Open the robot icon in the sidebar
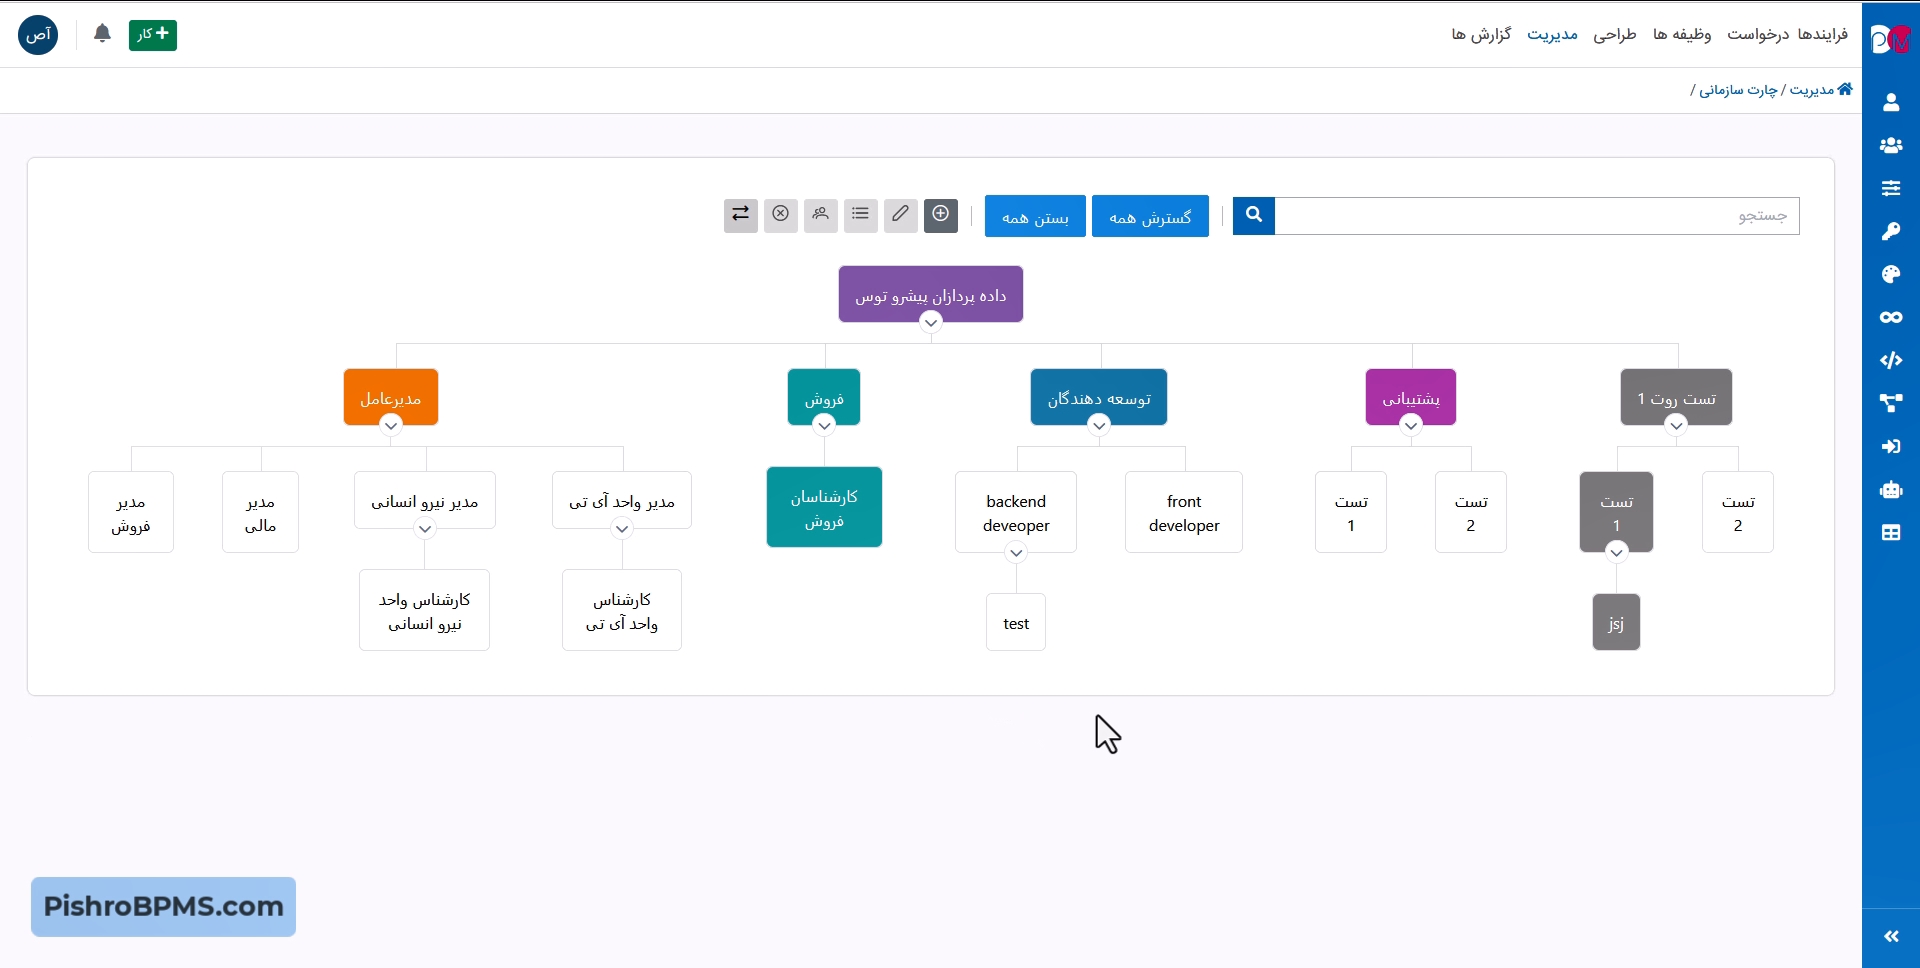The width and height of the screenshot is (1920, 968). [x=1890, y=490]
